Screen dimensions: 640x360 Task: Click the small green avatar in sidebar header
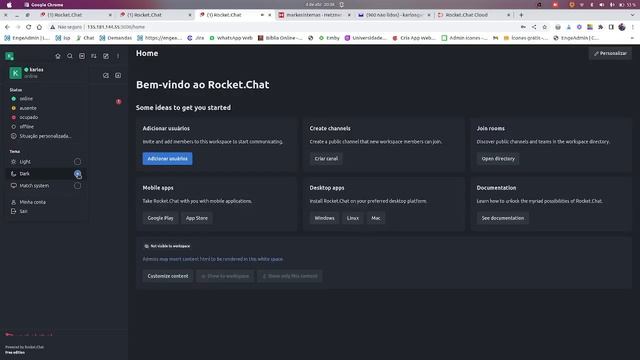pos(9,56)
